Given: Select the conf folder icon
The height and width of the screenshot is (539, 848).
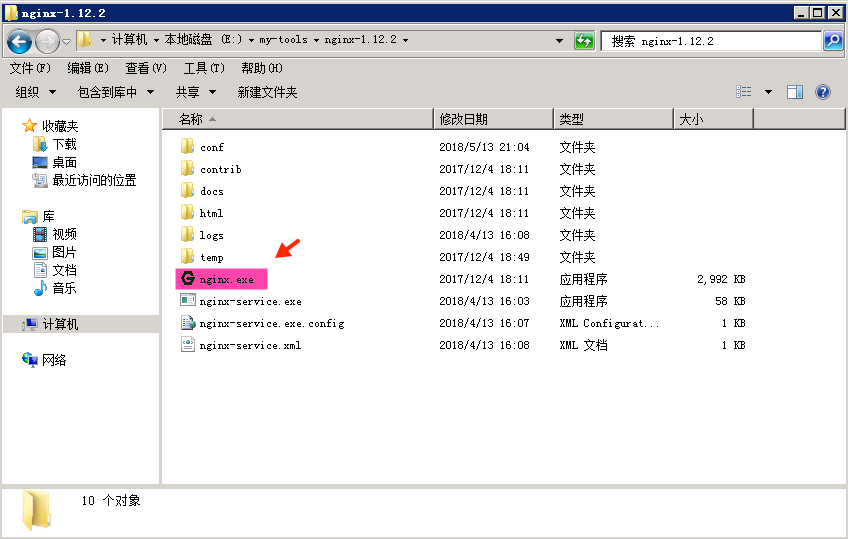Looking at the screenshot, I should coord(187,147).
